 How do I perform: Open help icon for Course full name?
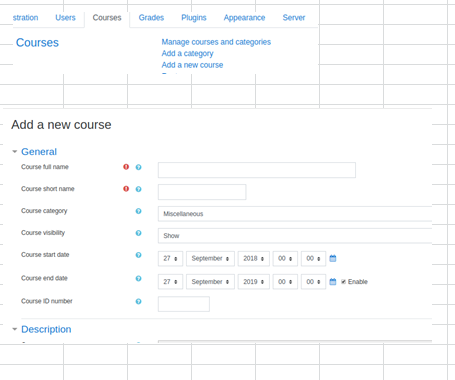click(138, 167)
